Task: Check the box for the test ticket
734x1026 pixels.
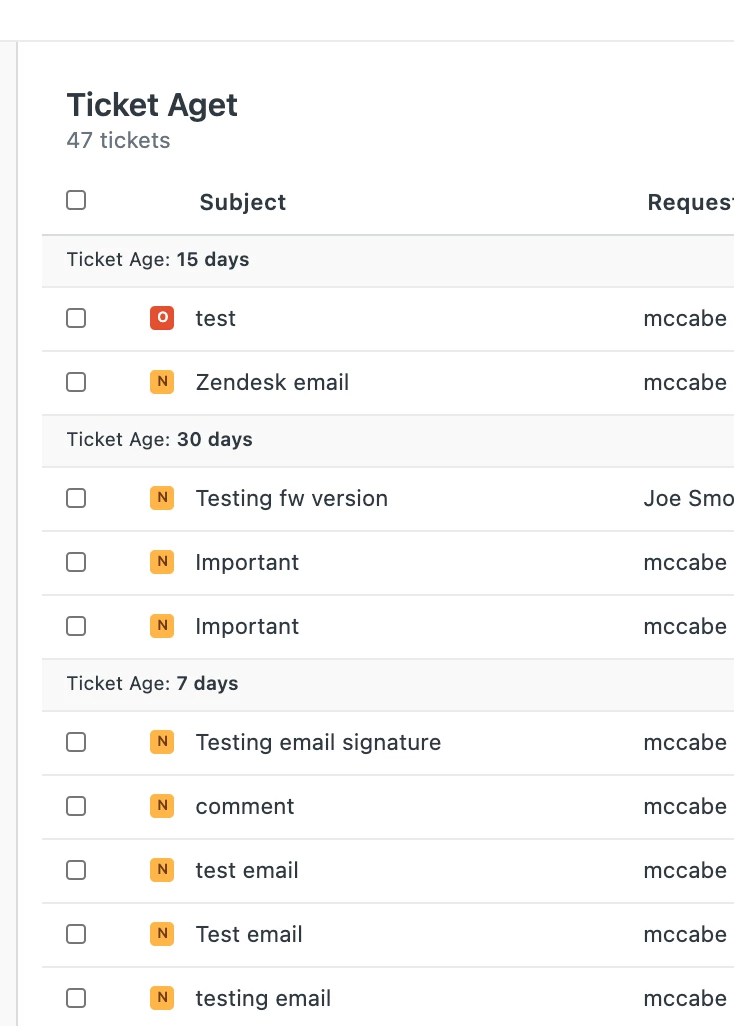Action: (x=76, y=318)
